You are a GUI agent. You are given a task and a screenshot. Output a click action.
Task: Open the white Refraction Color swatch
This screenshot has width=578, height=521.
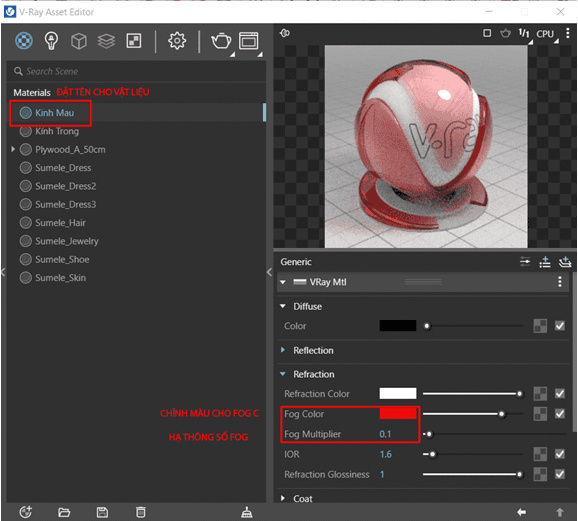(398, 394)
